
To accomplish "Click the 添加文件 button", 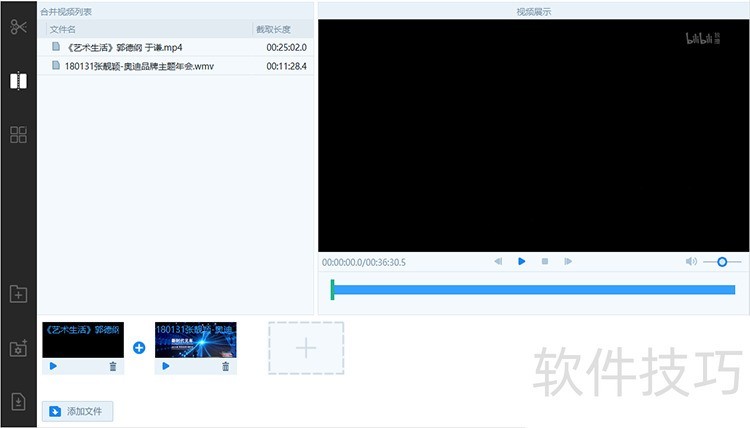I will (77, 411).
